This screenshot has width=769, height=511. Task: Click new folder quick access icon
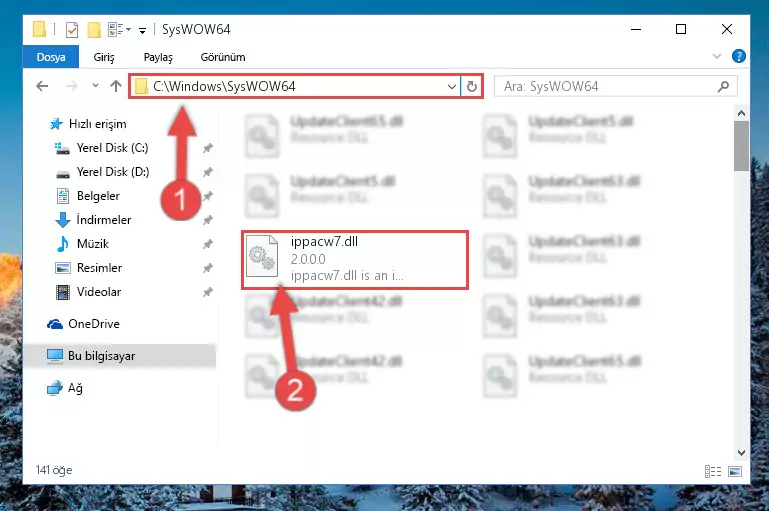pyautogui.click(x=94, y=30)
